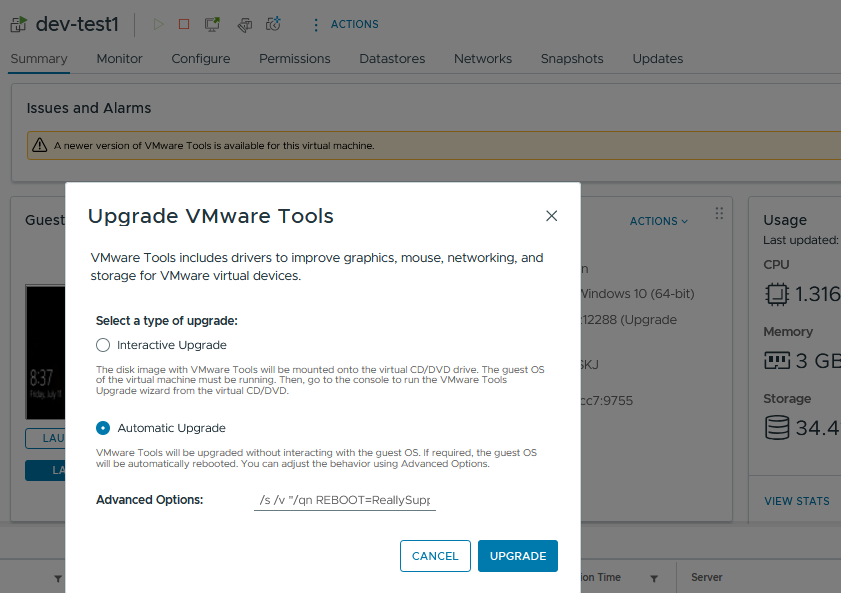Switch to the Summary tab
This screenshot has height=593, width=841.
tap(39, 58)
